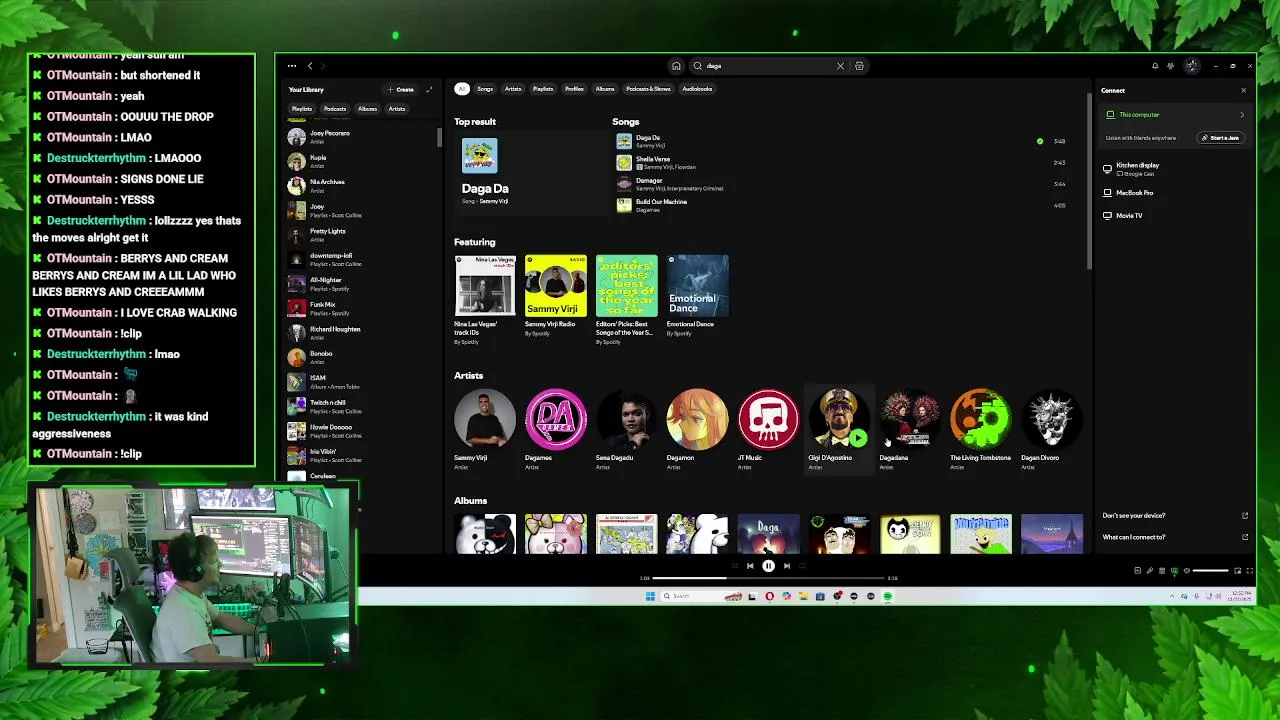Skip to the previous track

[x=750, y=566]
